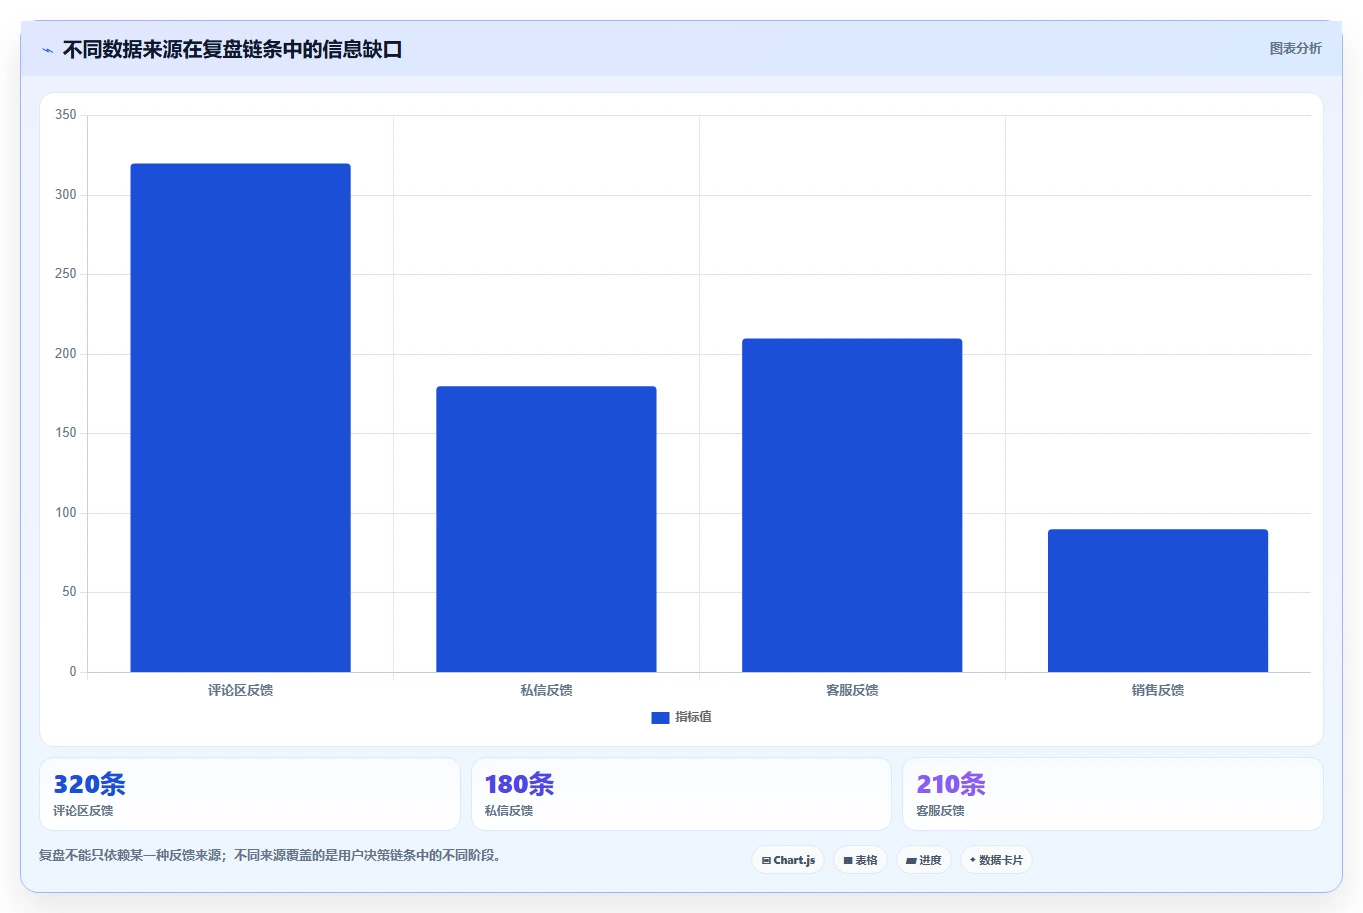
Task: Click the 私信反馈 x-axis label
Action: click(546, 690)
